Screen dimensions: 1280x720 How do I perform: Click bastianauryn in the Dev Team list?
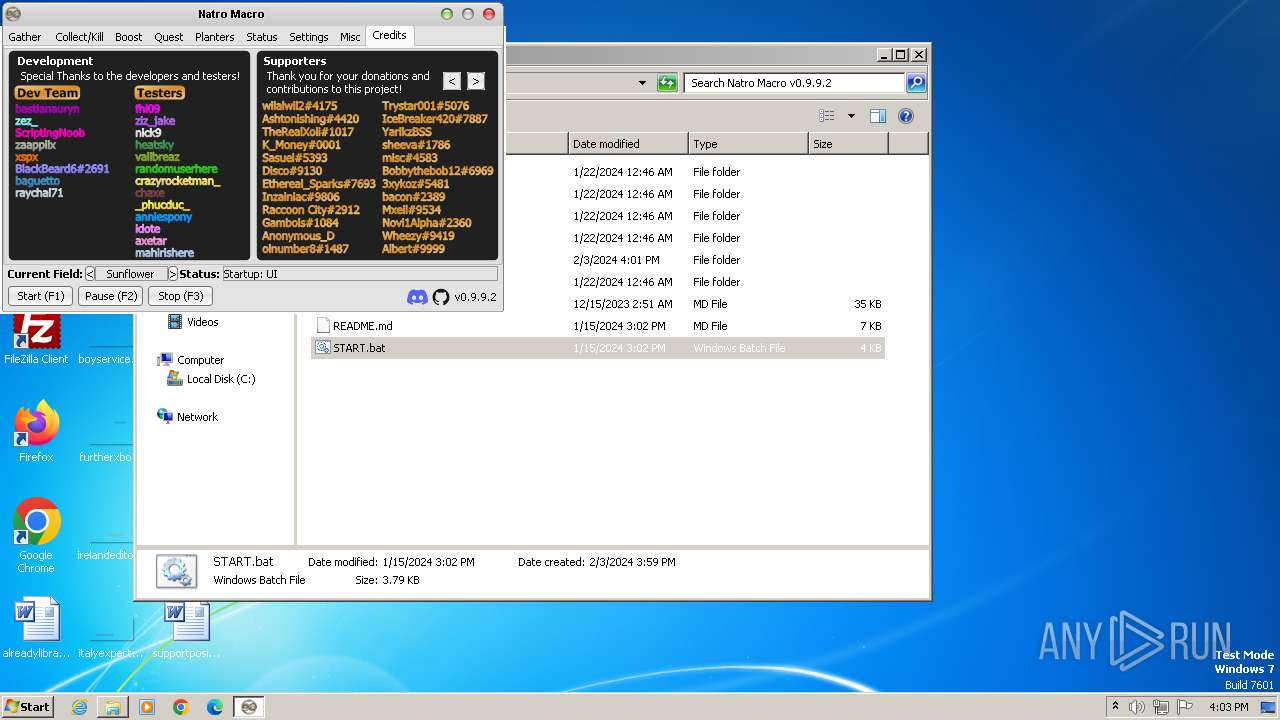pyautogui.click(x=47, y=108)
